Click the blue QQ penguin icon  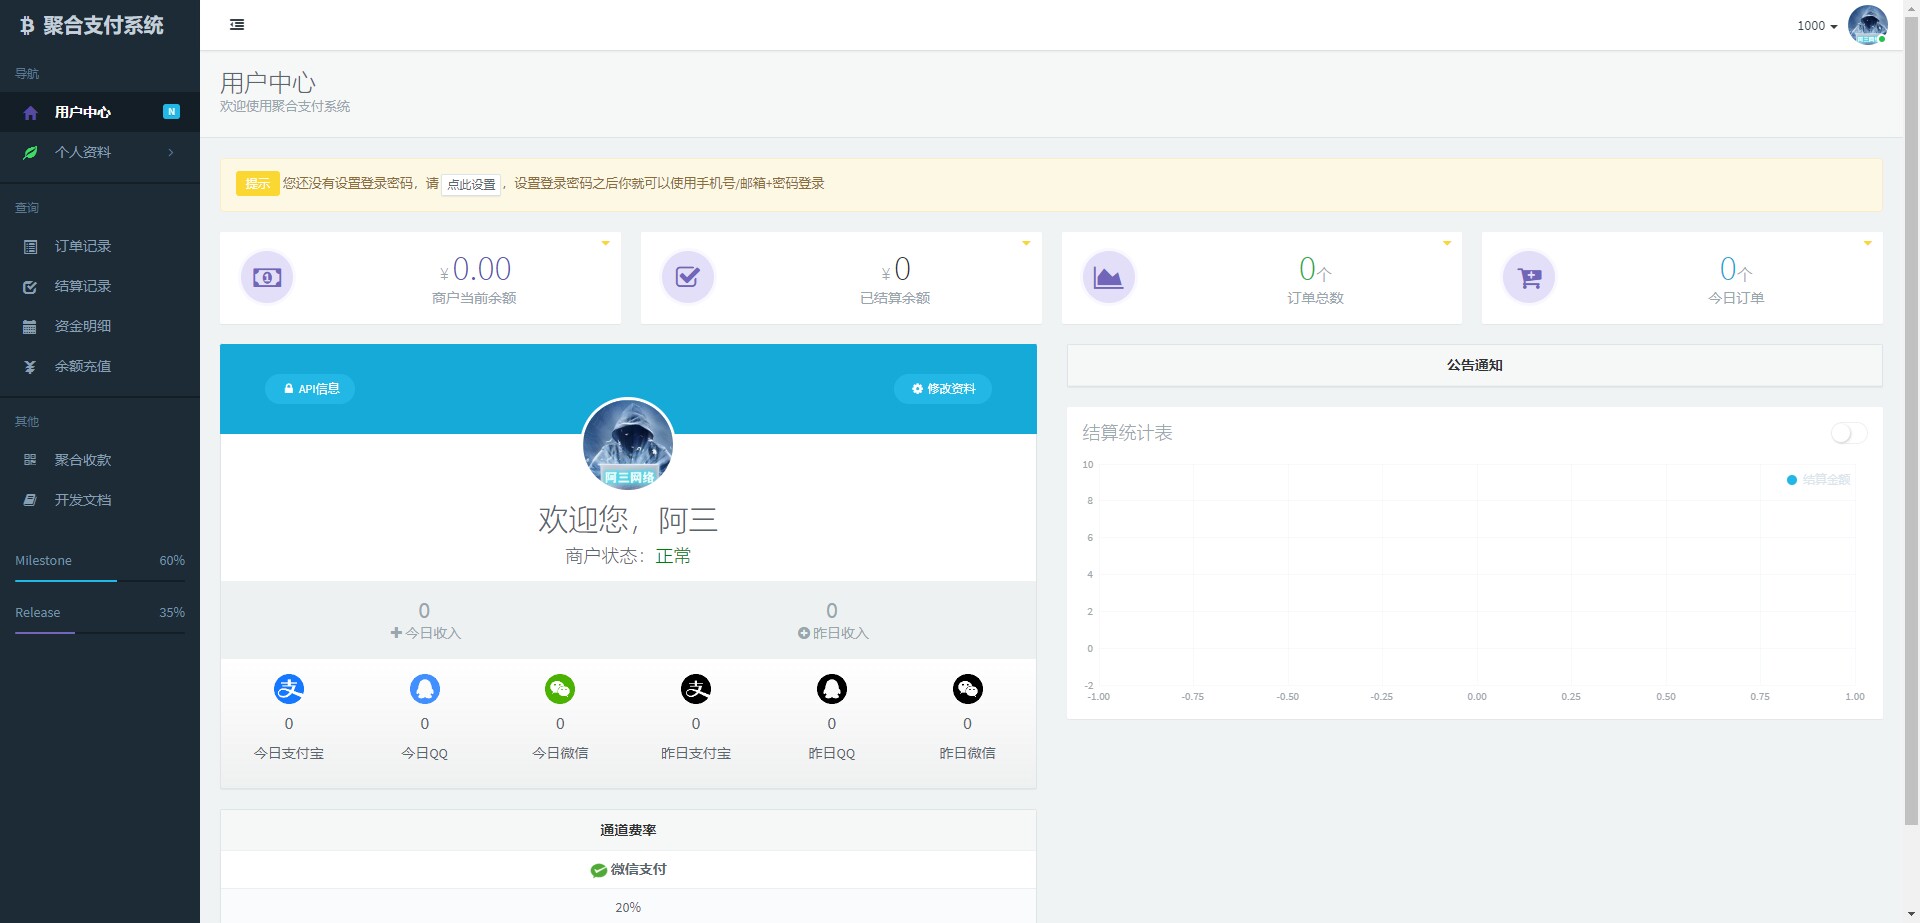pos(425,689)
